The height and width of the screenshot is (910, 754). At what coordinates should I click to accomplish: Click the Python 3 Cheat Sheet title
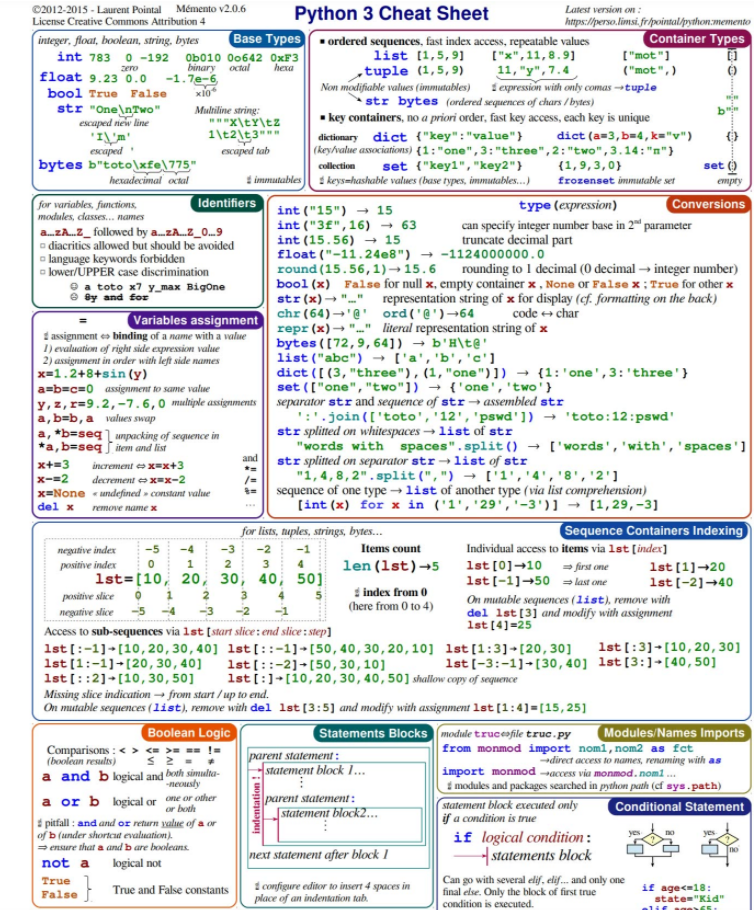point(391,13)
